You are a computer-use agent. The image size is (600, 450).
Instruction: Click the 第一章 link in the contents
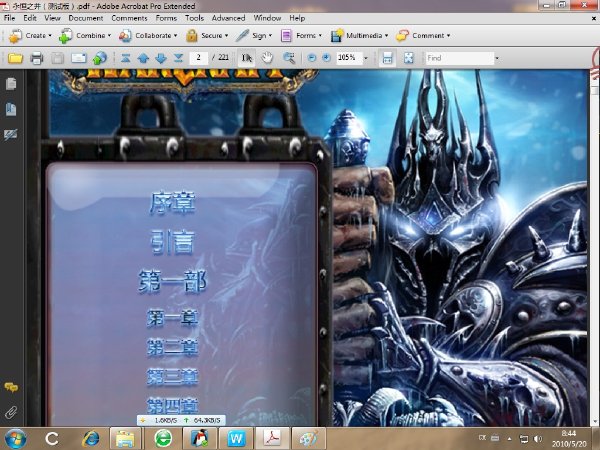click(x=173, y=318)
